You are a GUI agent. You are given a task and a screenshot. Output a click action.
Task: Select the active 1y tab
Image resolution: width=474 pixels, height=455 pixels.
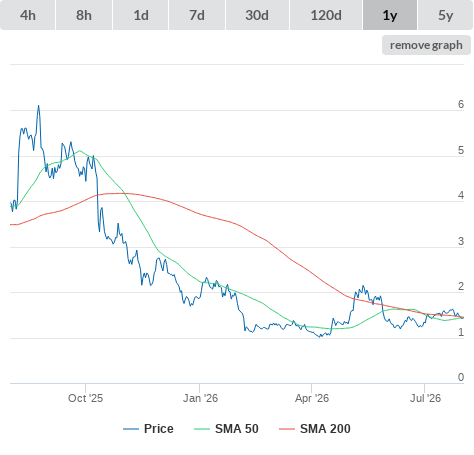click(390, 15)
